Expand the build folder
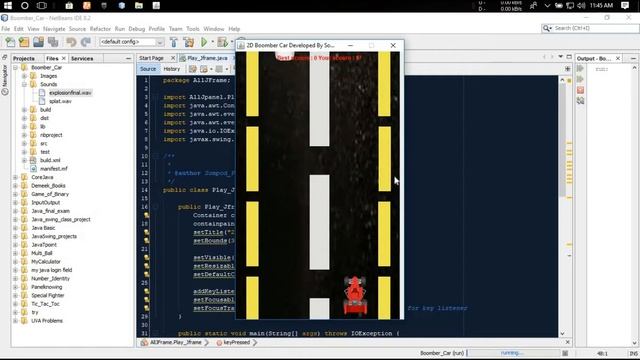 pyautogui.click(x=24, y=110)
